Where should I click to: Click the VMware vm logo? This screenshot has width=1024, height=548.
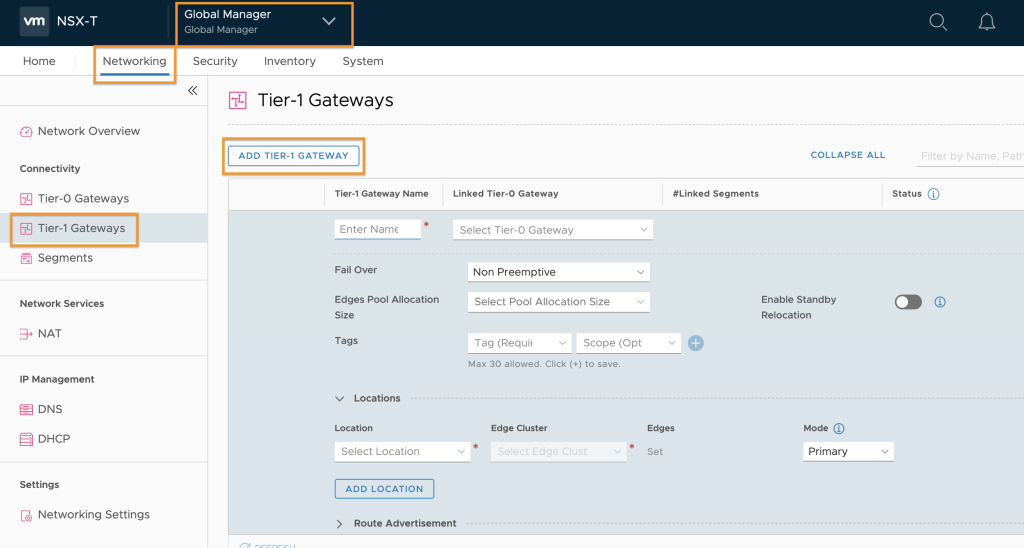tap(34, 21)
